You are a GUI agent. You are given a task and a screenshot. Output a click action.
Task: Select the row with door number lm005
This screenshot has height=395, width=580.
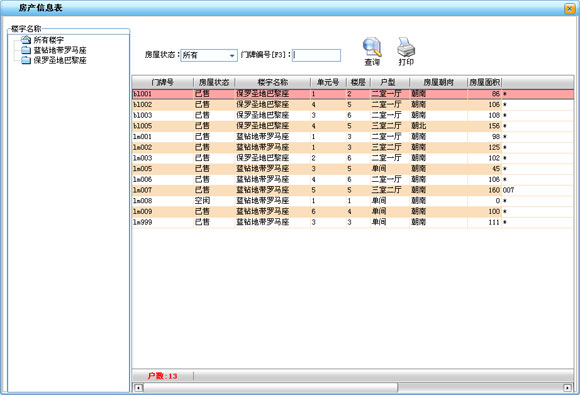353,169
